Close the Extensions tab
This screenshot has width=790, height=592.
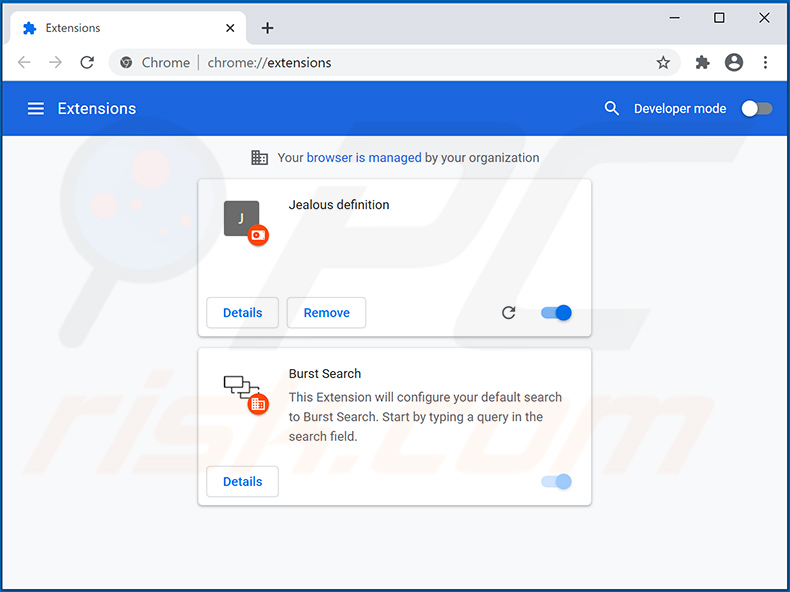click(x=230, y=28)
